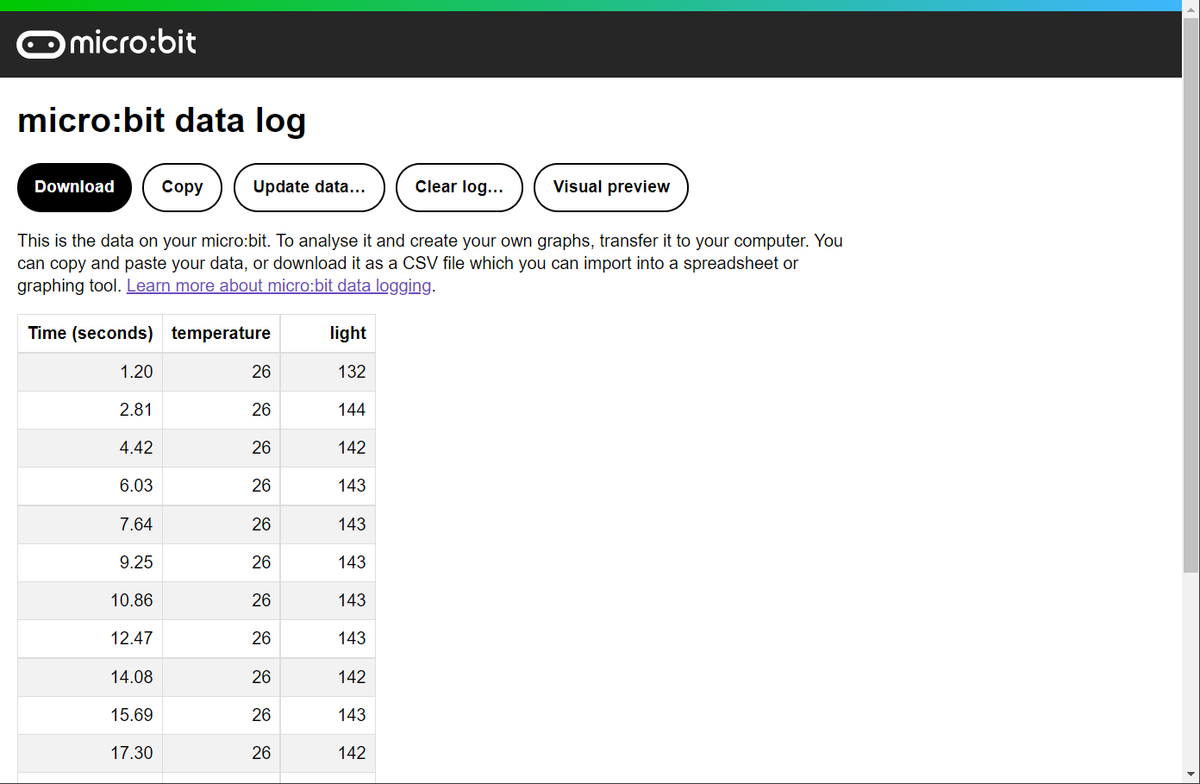Image resolution: width=1200 pixels, height=784 pixels.
Task: Click temperature value in the 15.69 row
Action: pyautogui.click(x=261, y=715)
